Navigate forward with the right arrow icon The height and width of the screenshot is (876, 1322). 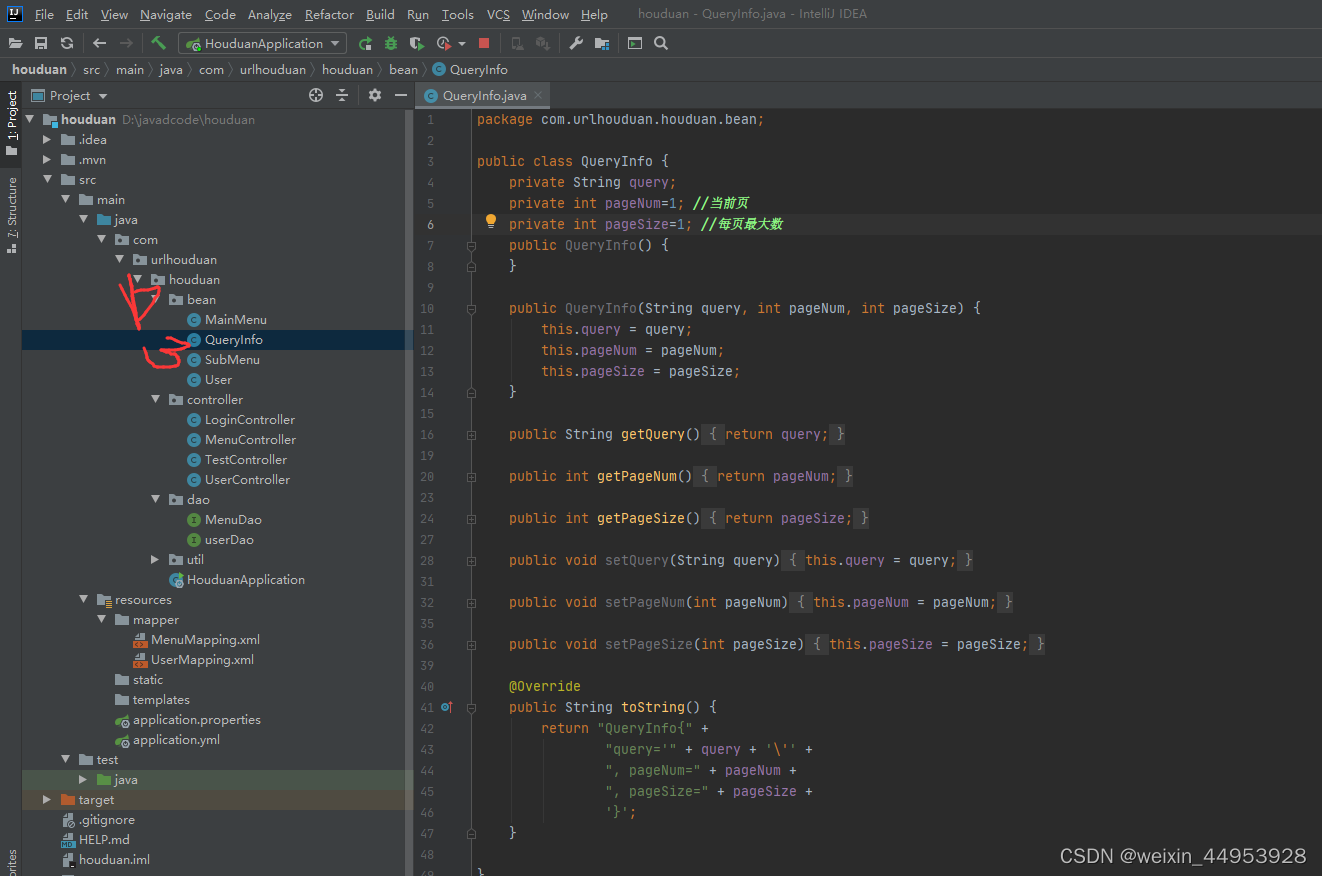coord(126,43)
